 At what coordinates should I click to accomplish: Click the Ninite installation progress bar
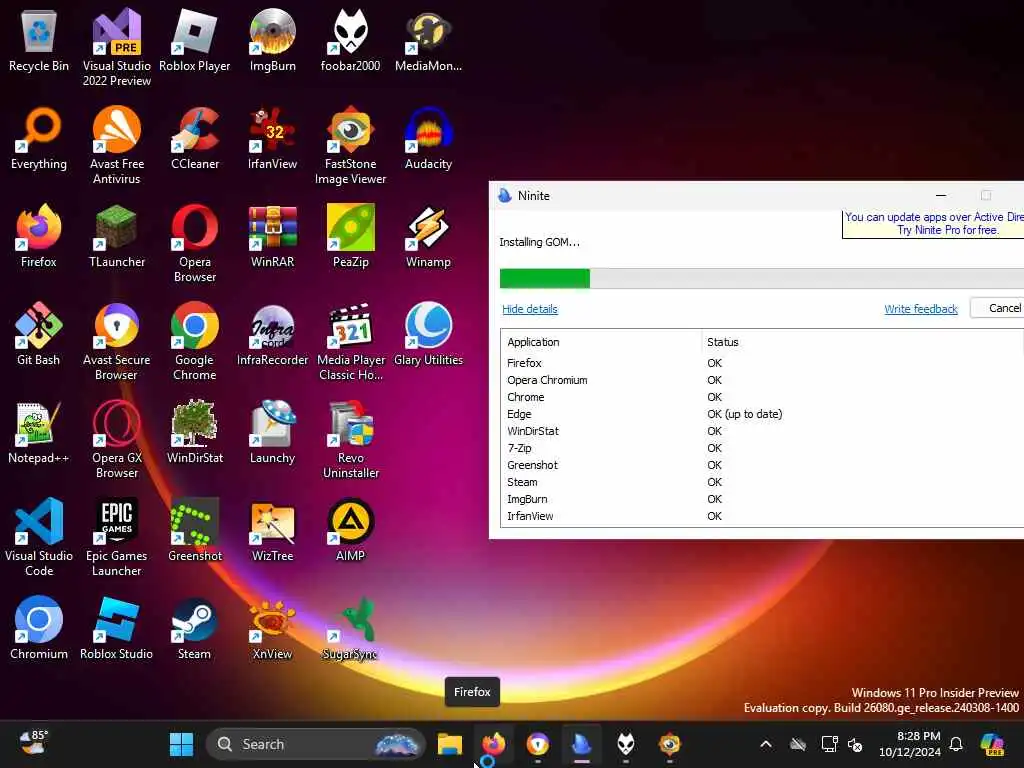coord(761,278)
